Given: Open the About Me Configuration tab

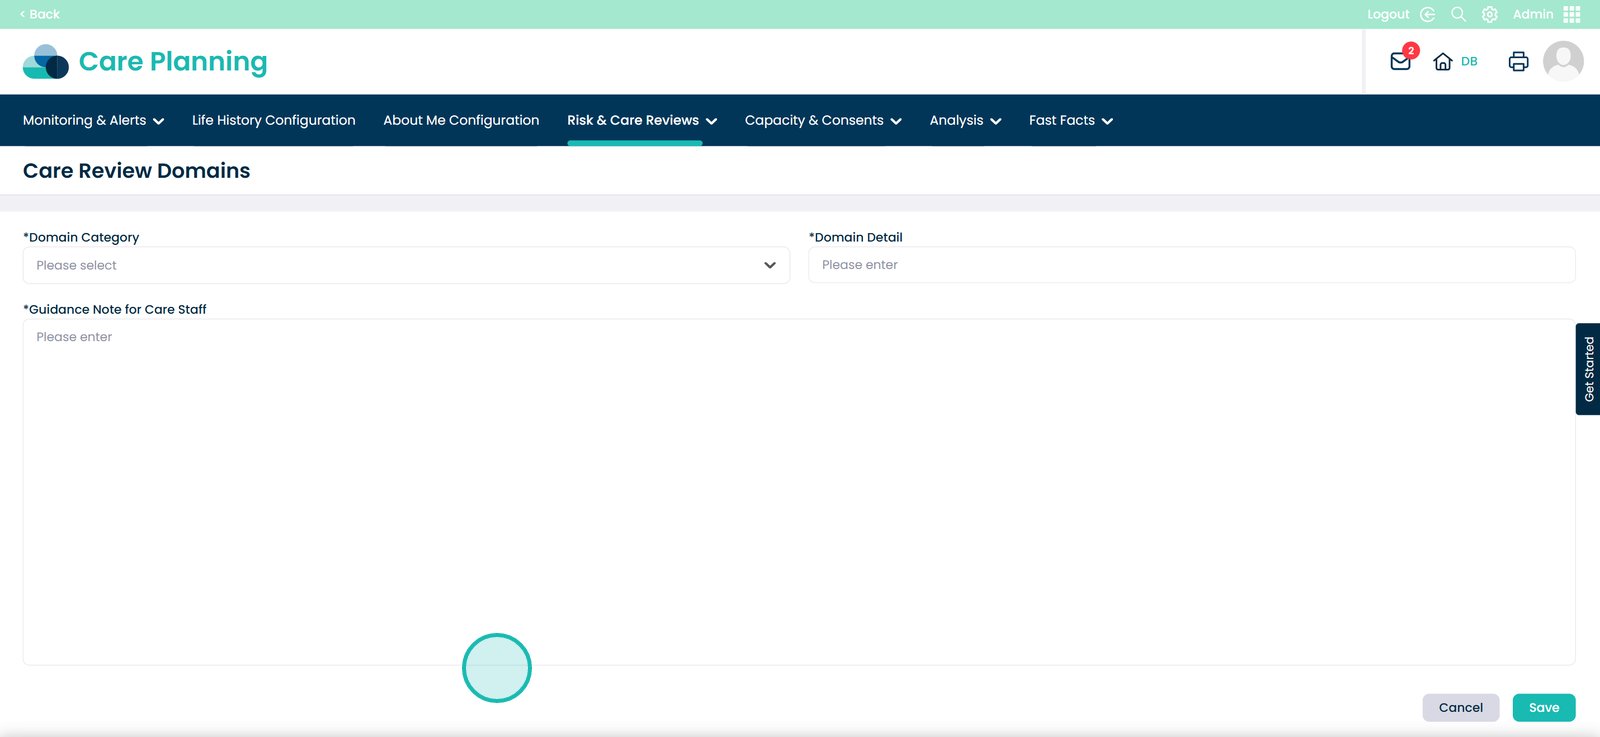Looking at the screenshot, I should pos(461,120).
